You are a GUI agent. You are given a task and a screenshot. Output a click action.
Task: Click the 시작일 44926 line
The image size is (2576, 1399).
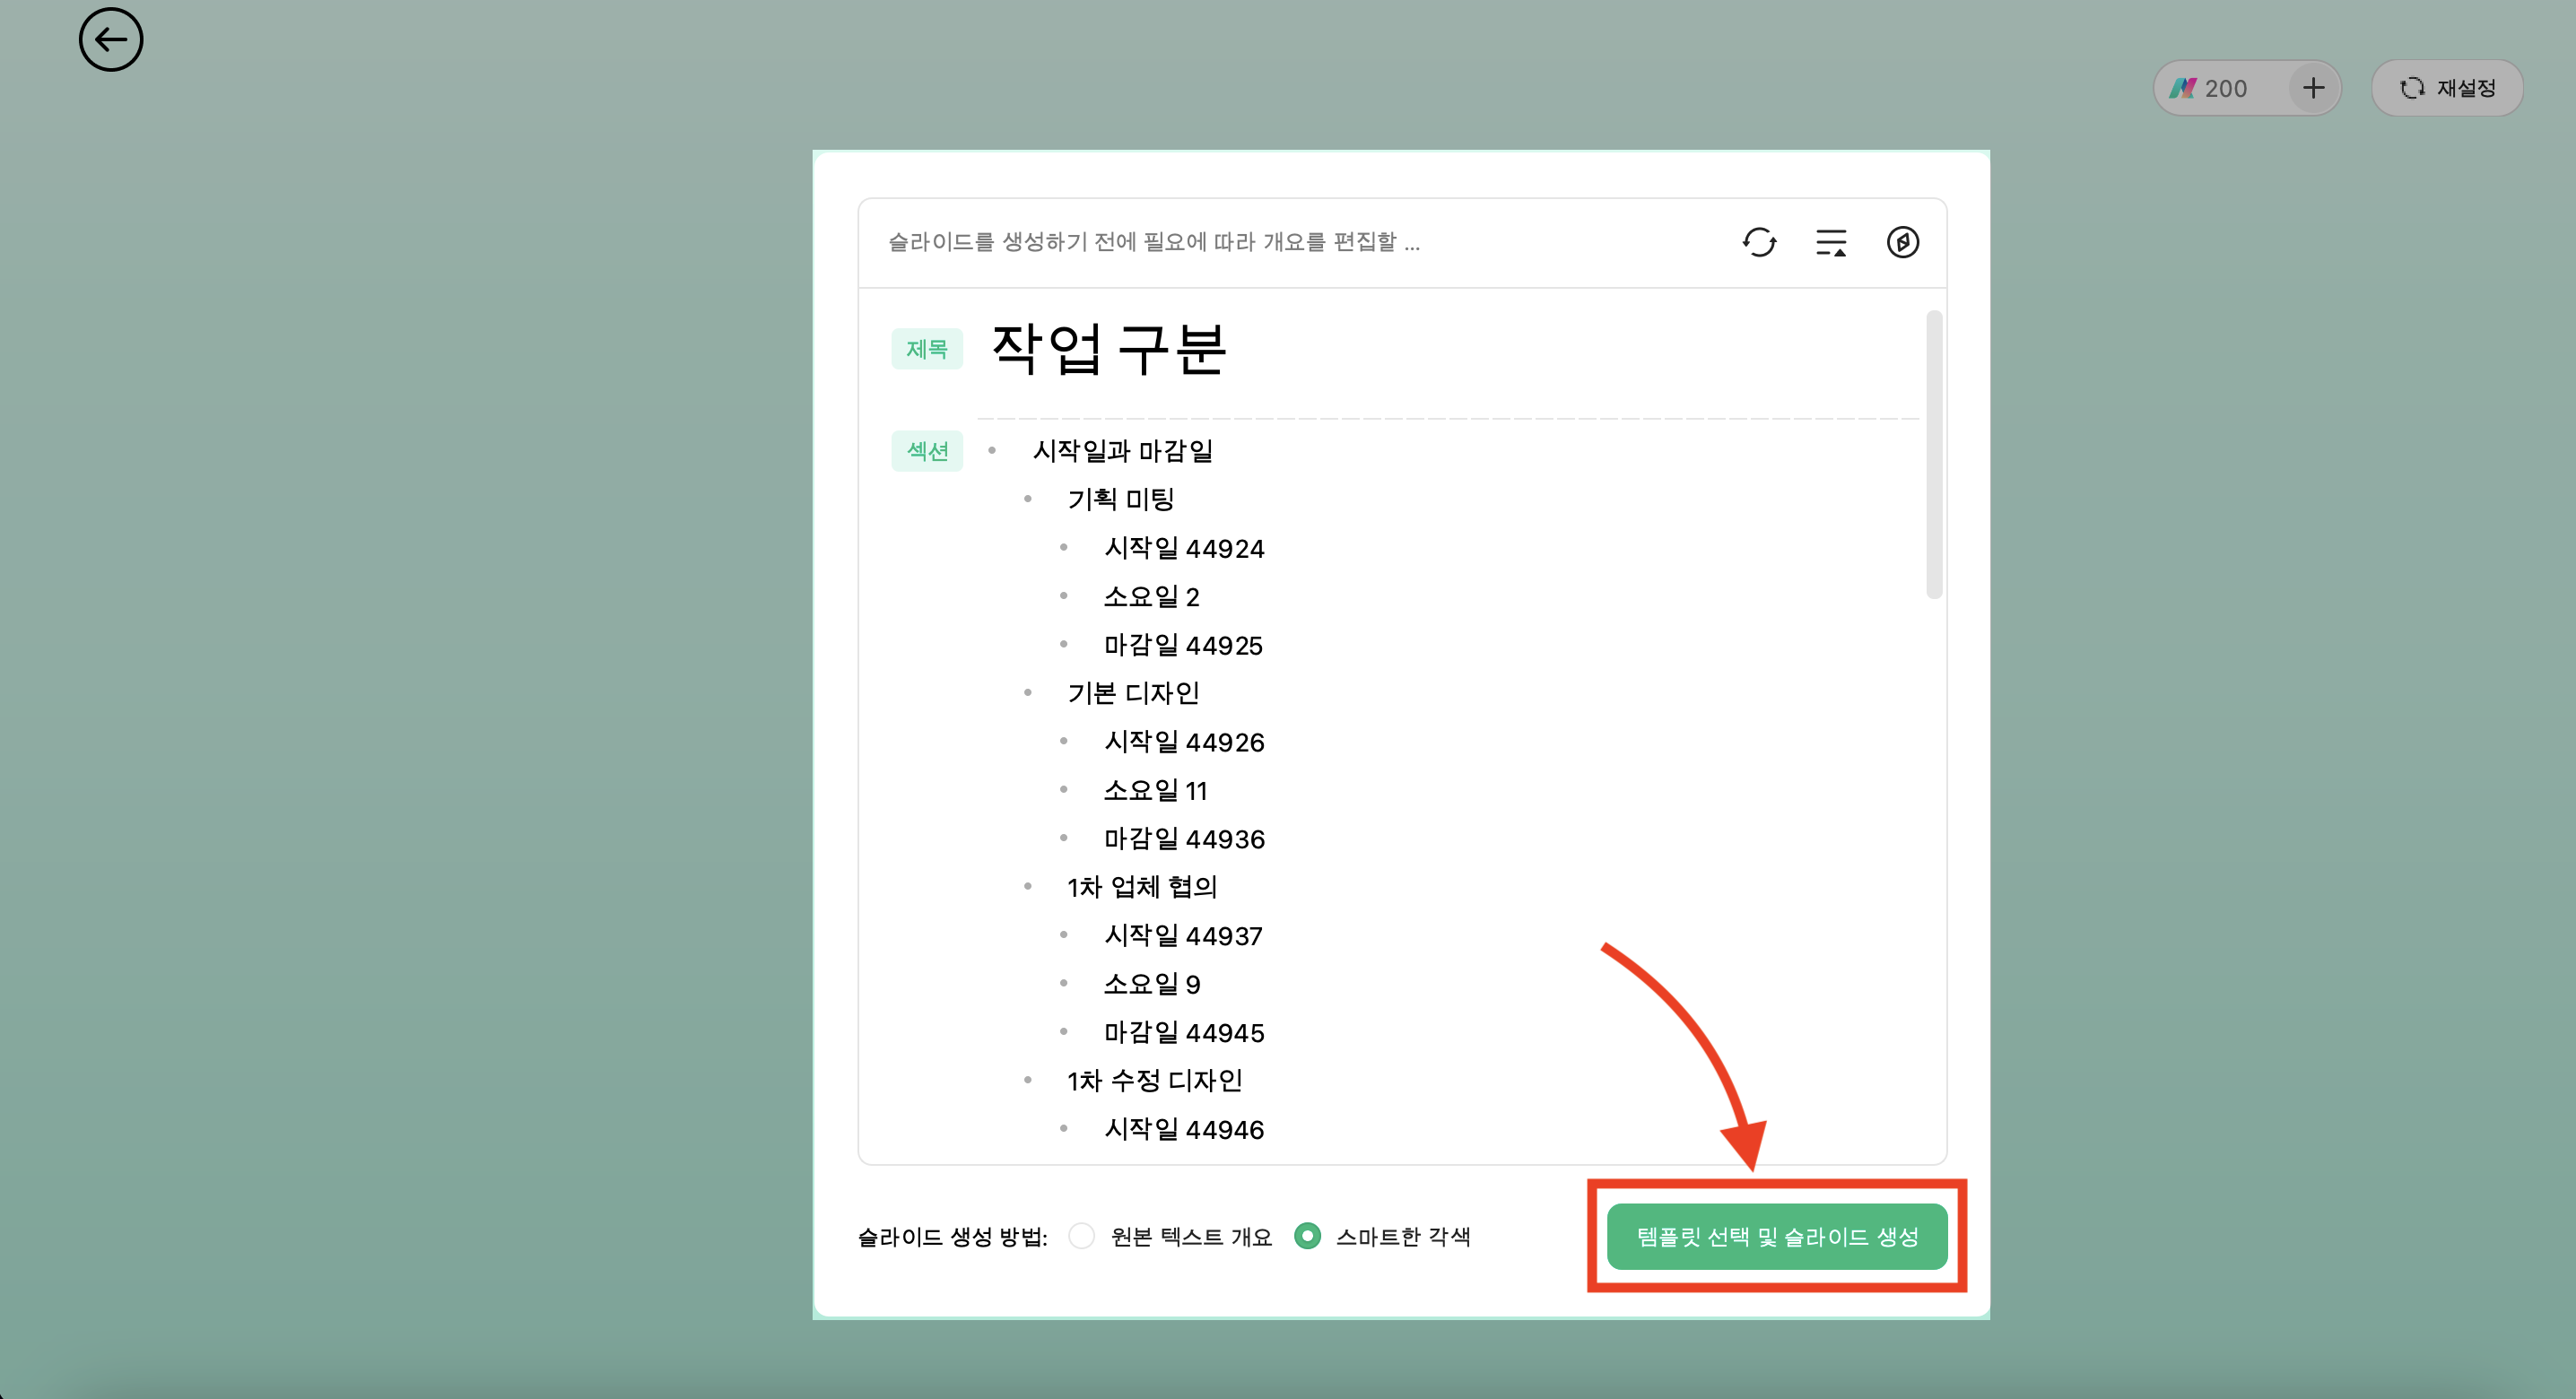click(1184, 742)
